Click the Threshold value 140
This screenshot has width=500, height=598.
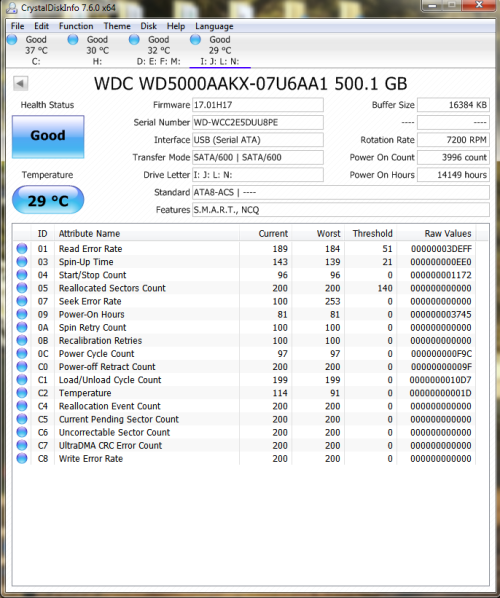coord(385,288)
